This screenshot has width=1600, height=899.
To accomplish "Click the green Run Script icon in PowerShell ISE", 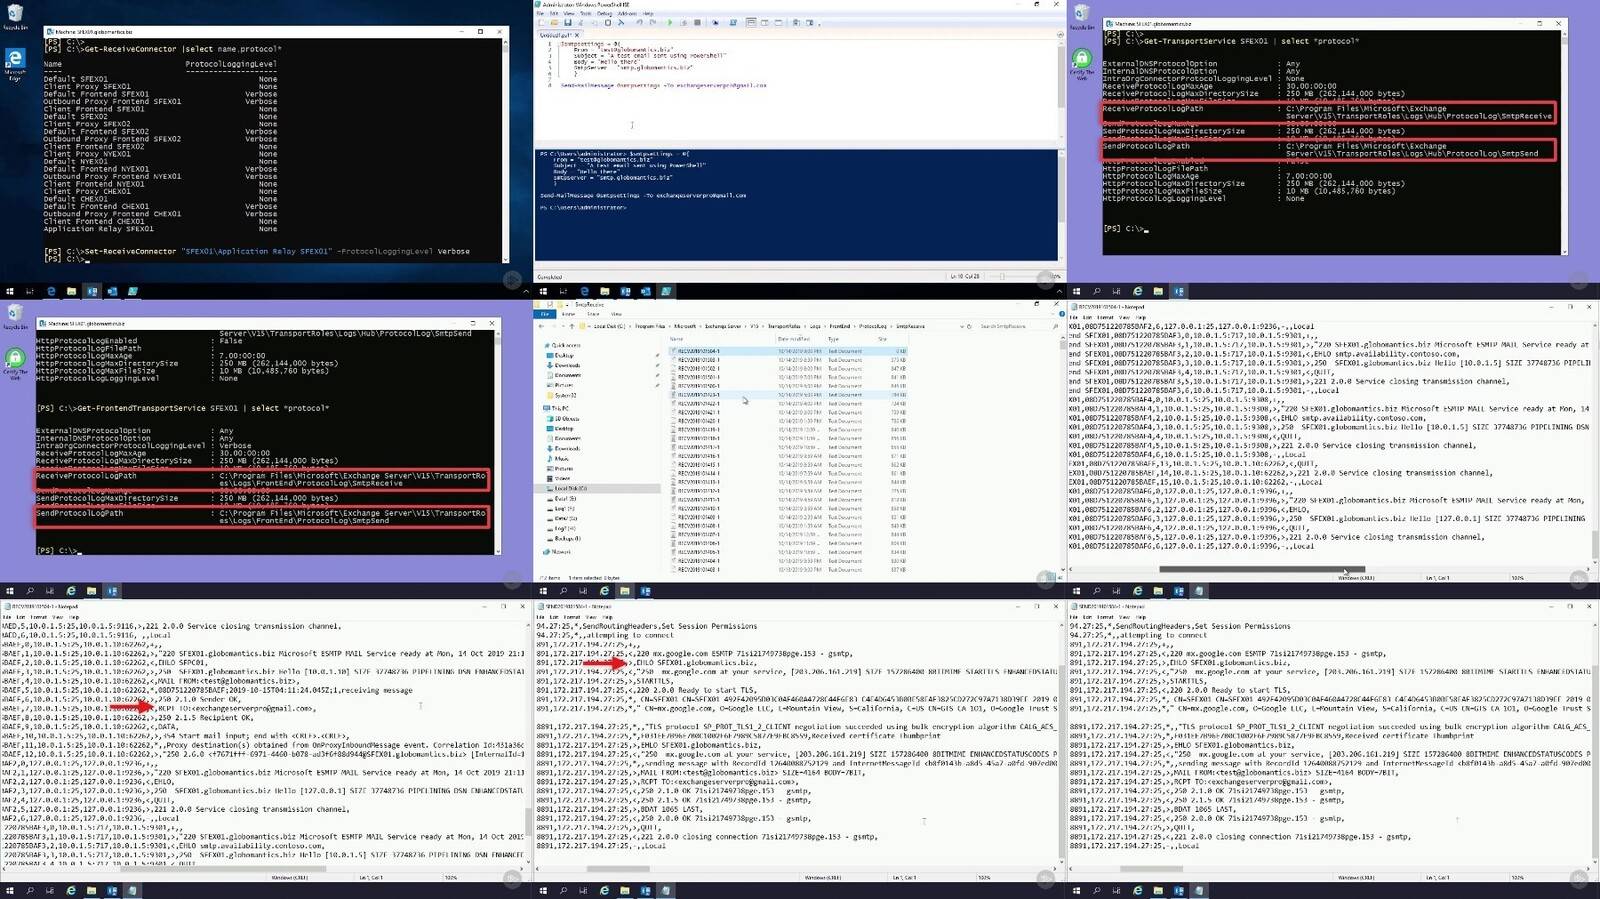I will click(670, 22).
